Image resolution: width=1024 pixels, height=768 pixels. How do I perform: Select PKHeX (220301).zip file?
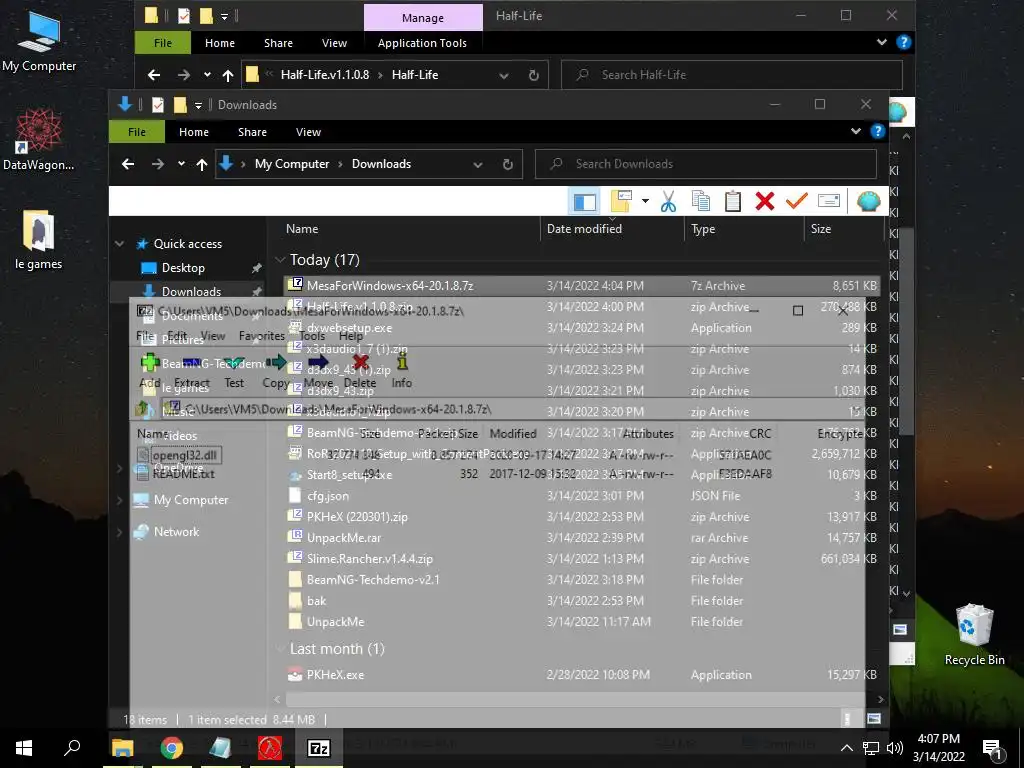pyautogui.click(x=581, y=517)
